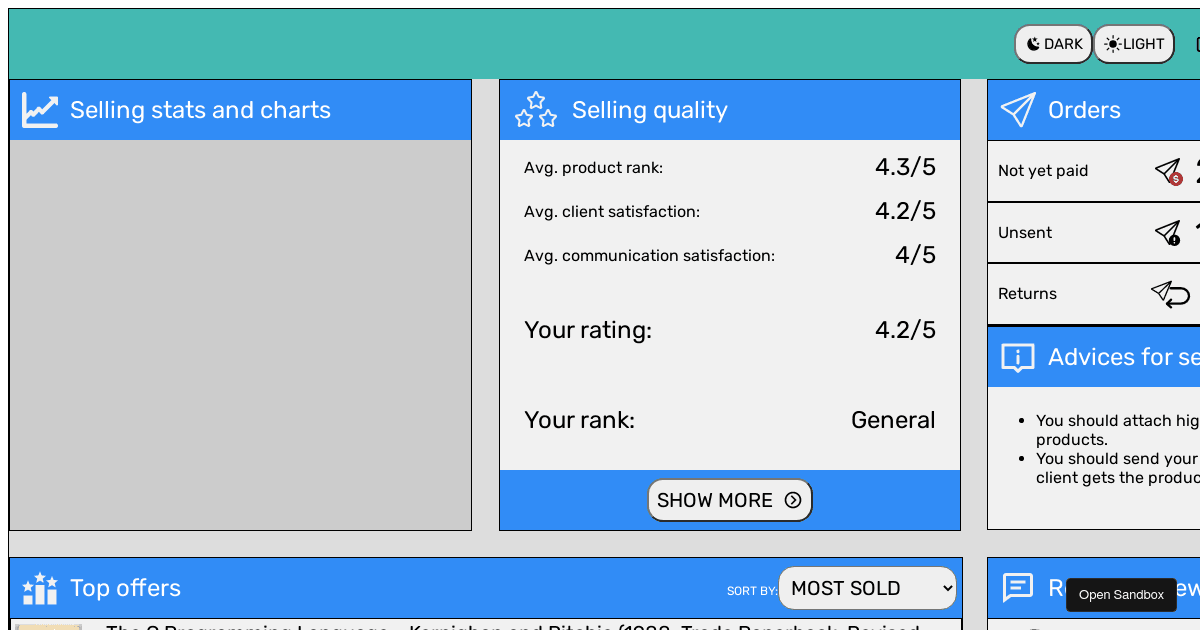Viewport: 1200px width, 630px height.
Task: Open the MOST SOLD sorting dropdown
Action: pyautogui.click(x=866, y=588)
